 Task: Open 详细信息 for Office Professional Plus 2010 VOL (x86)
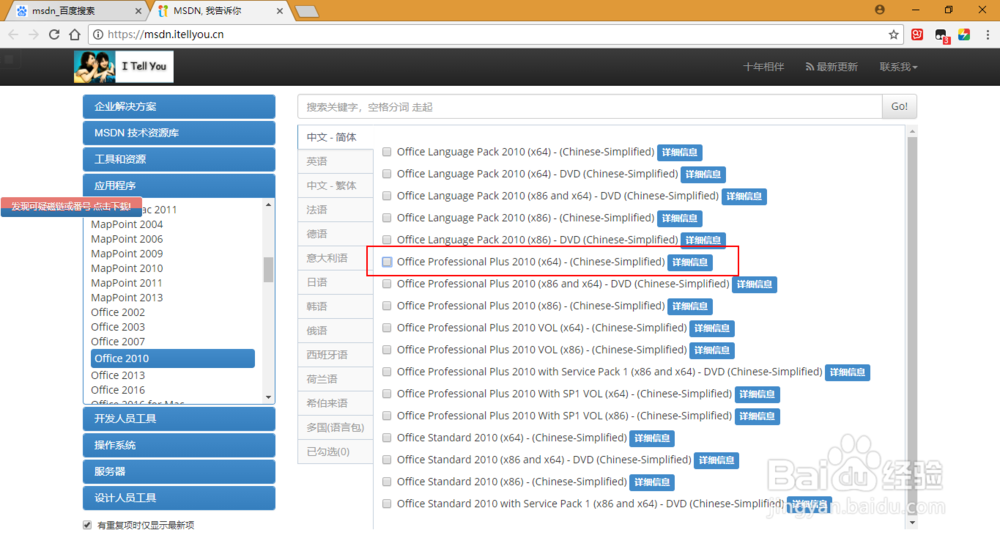(712, 350)
